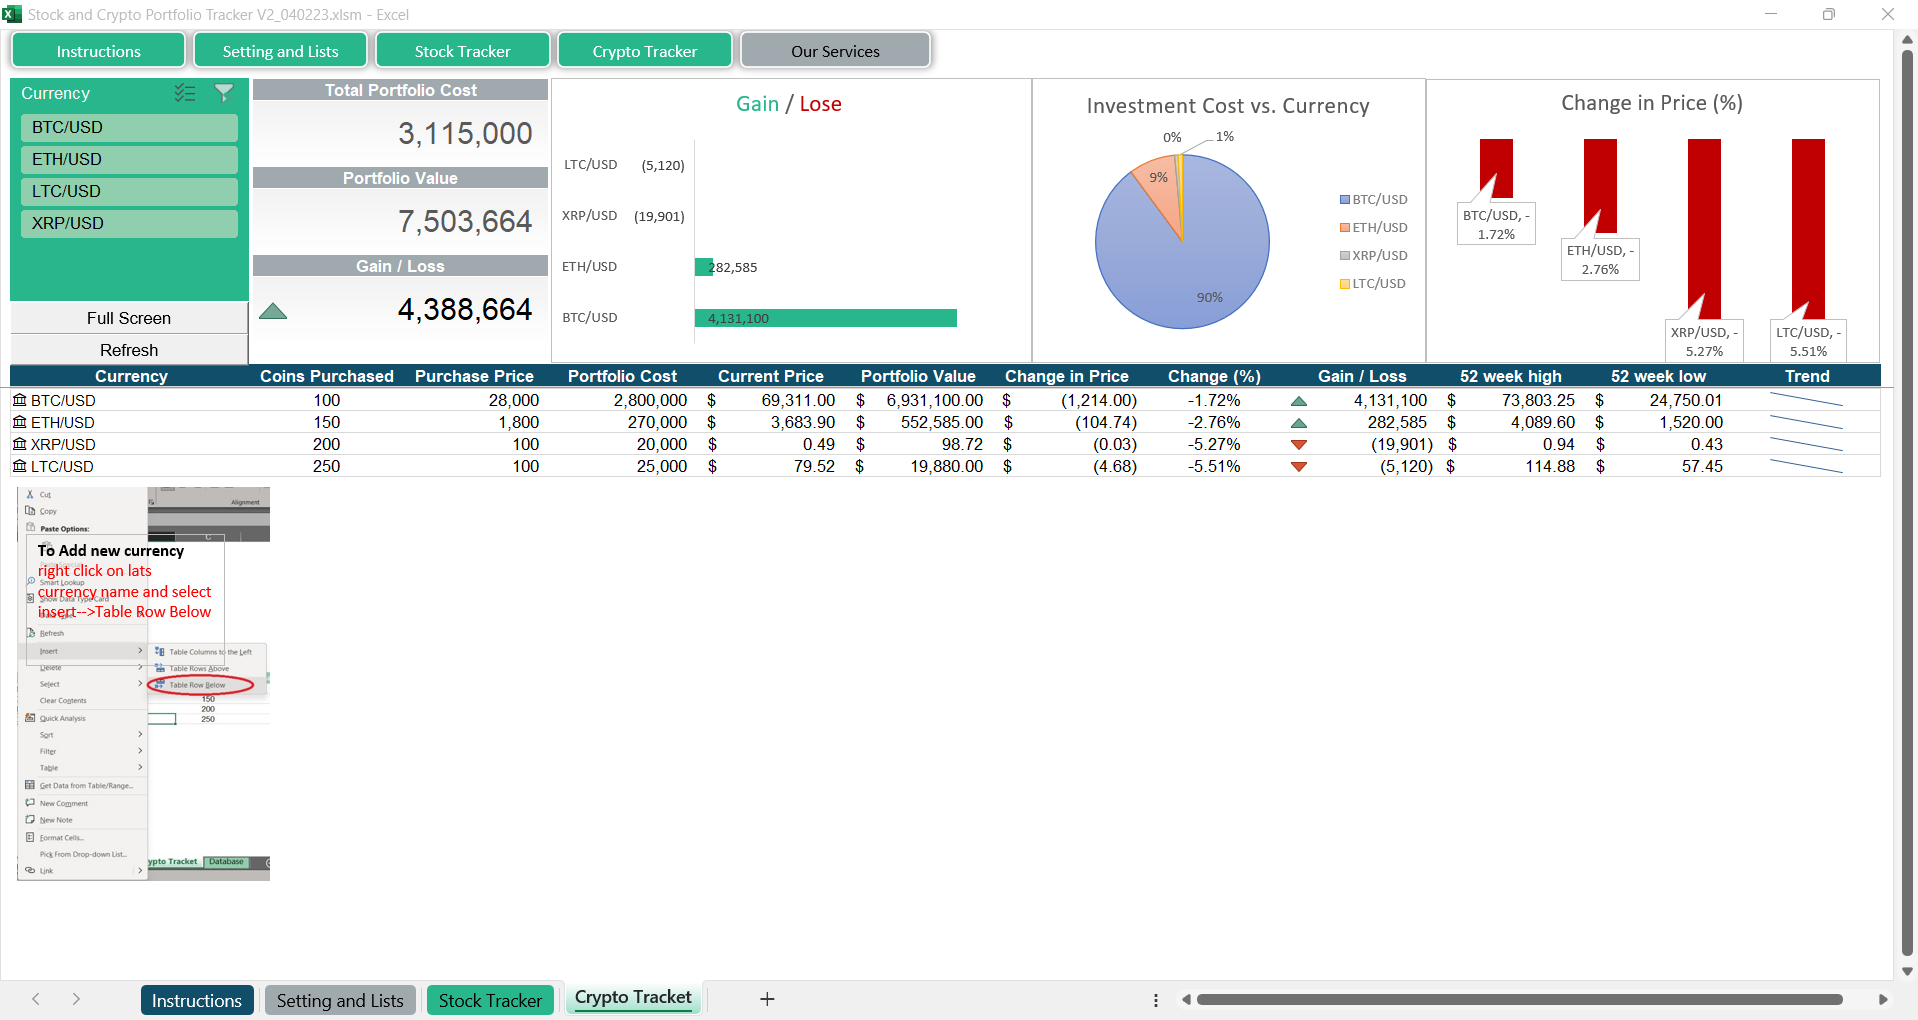Click the add new sheet plus icon
Image resolution: width=1918 pixels, height=1020 pixels.
(767, 999)
